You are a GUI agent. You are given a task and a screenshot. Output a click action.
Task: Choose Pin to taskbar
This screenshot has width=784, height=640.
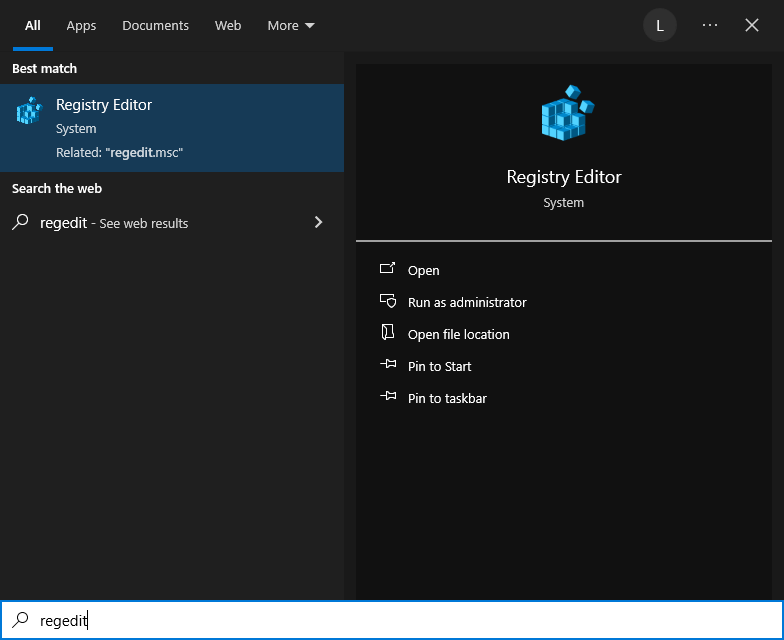click(x=447, y=398)
